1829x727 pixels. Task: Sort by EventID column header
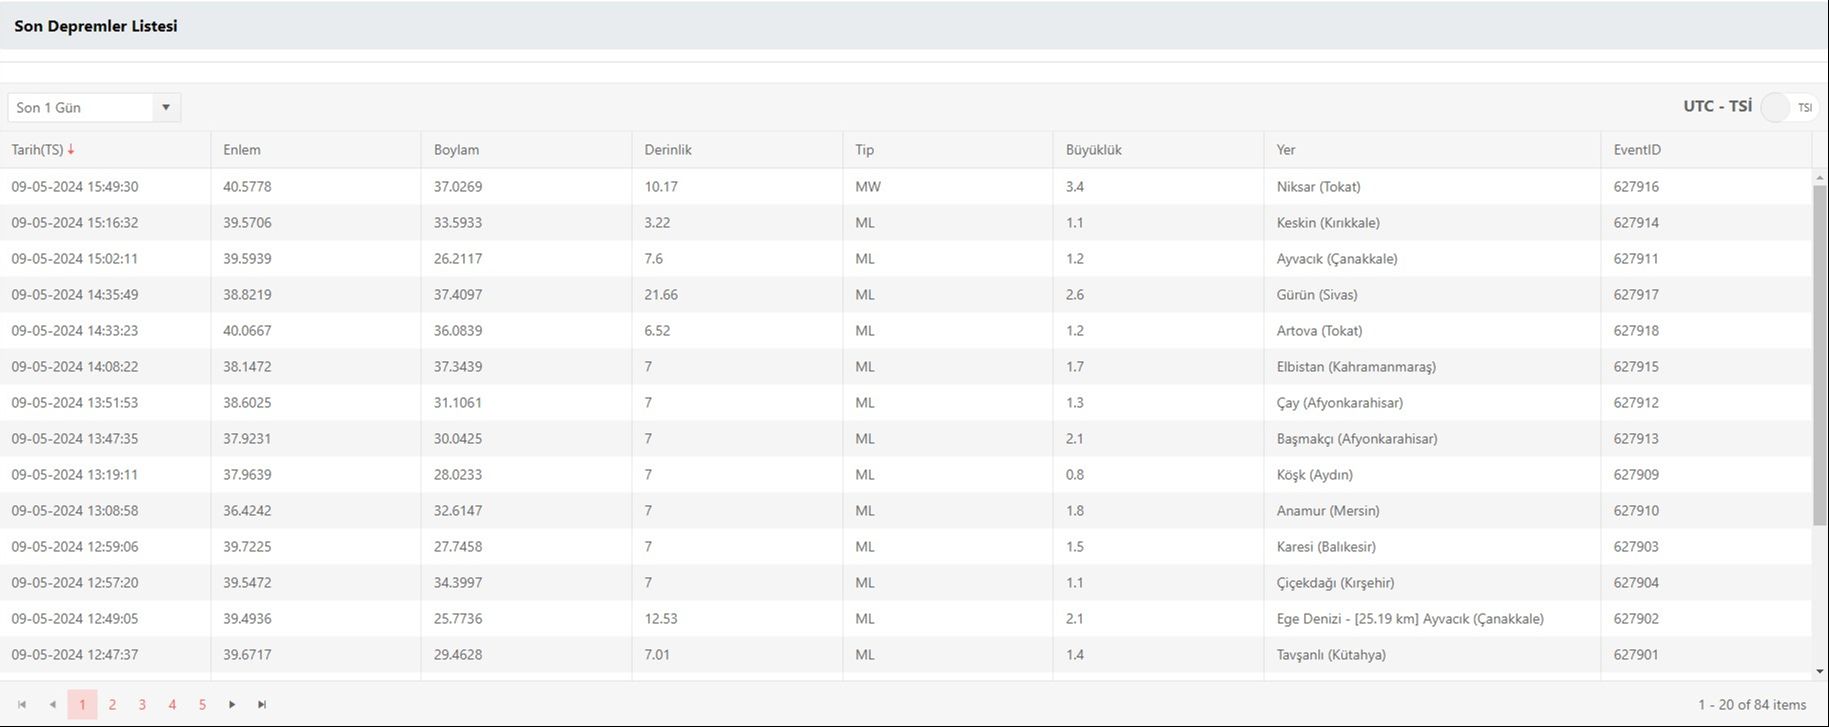pos(1637,150)
